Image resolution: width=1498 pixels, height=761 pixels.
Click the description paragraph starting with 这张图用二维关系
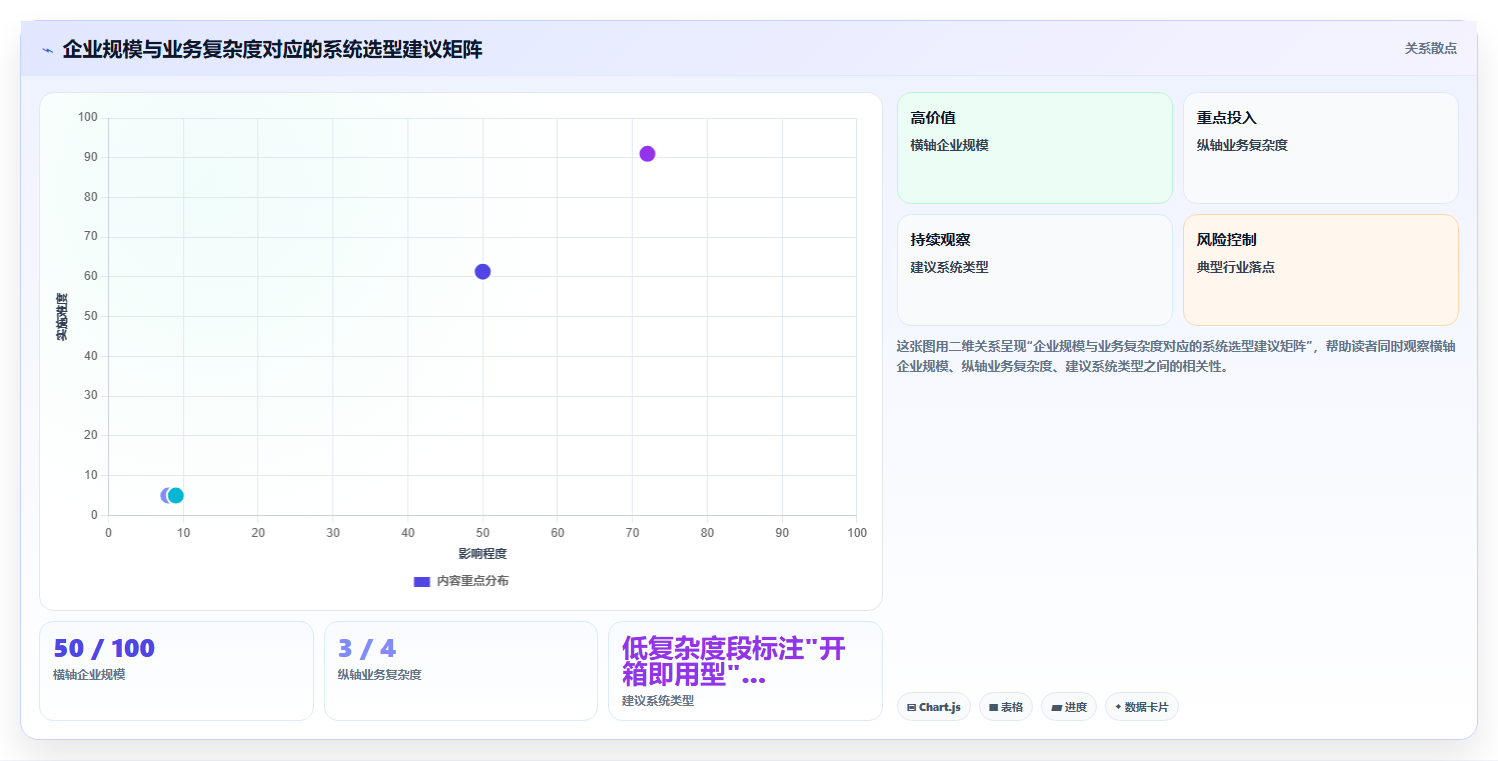click(x=1176, y=356)
